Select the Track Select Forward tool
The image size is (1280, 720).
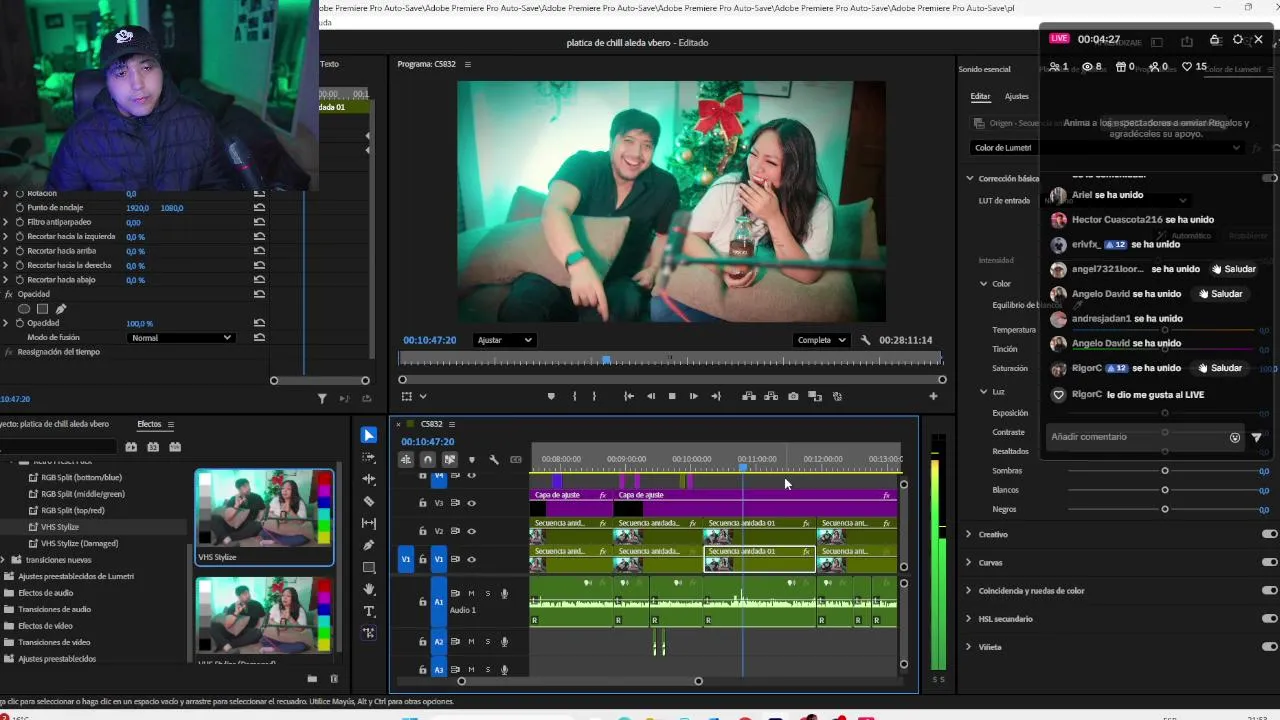point(369,457)
